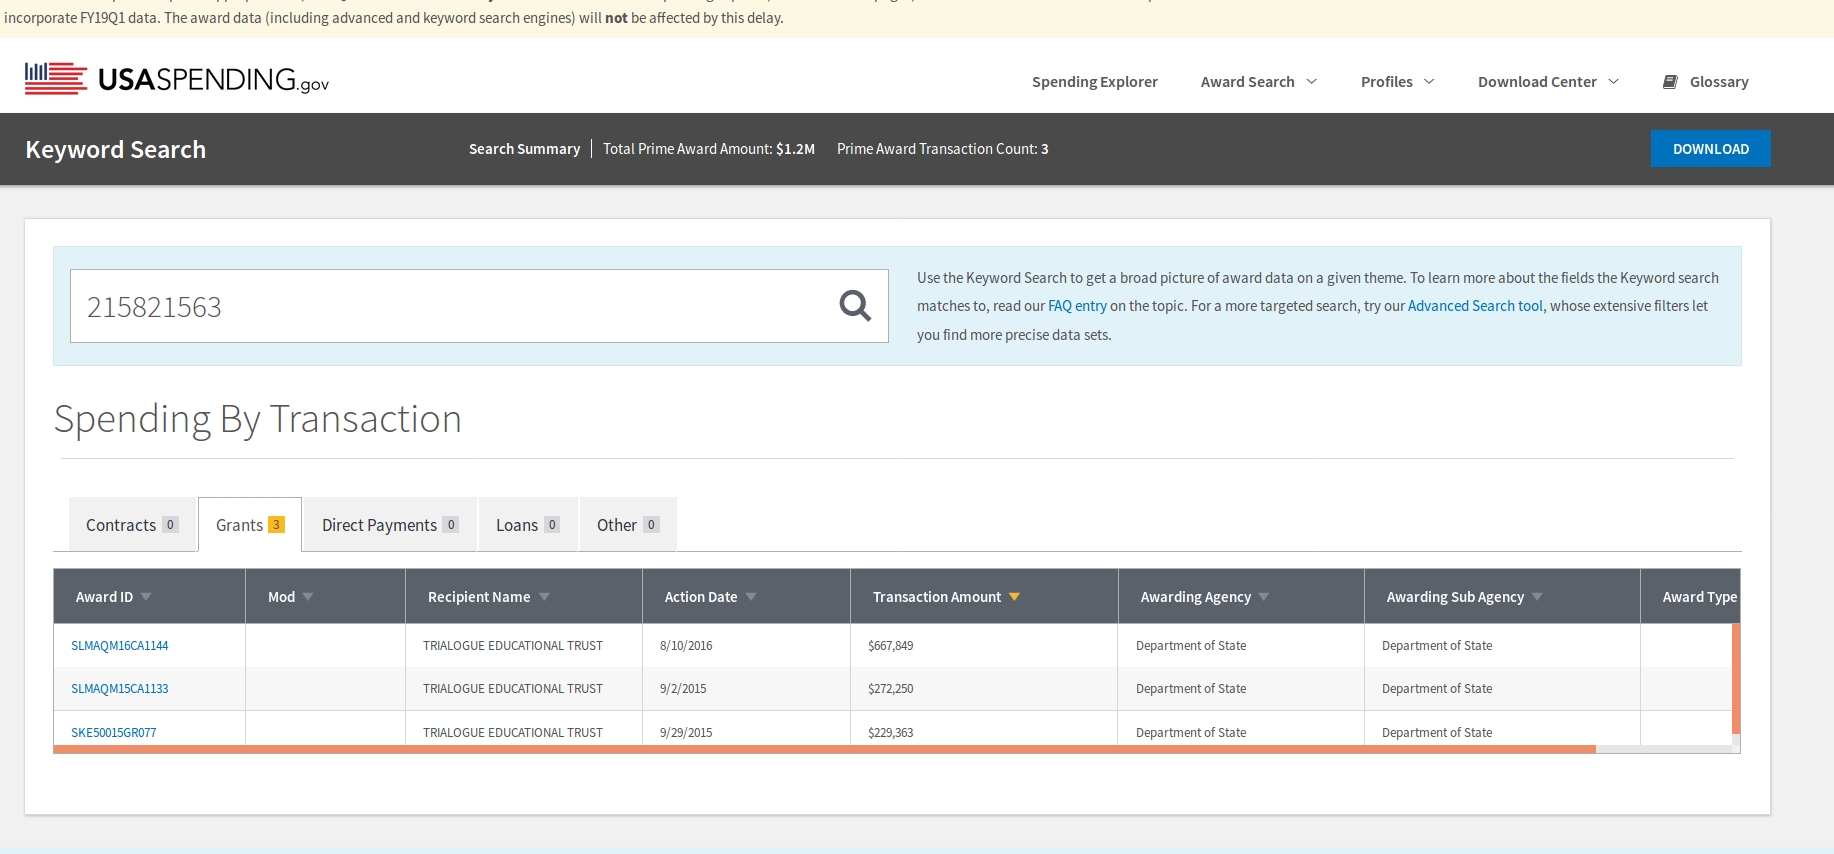1834x854 pixels.
Task: Open Spending Explorer page
Action: 1094,82
